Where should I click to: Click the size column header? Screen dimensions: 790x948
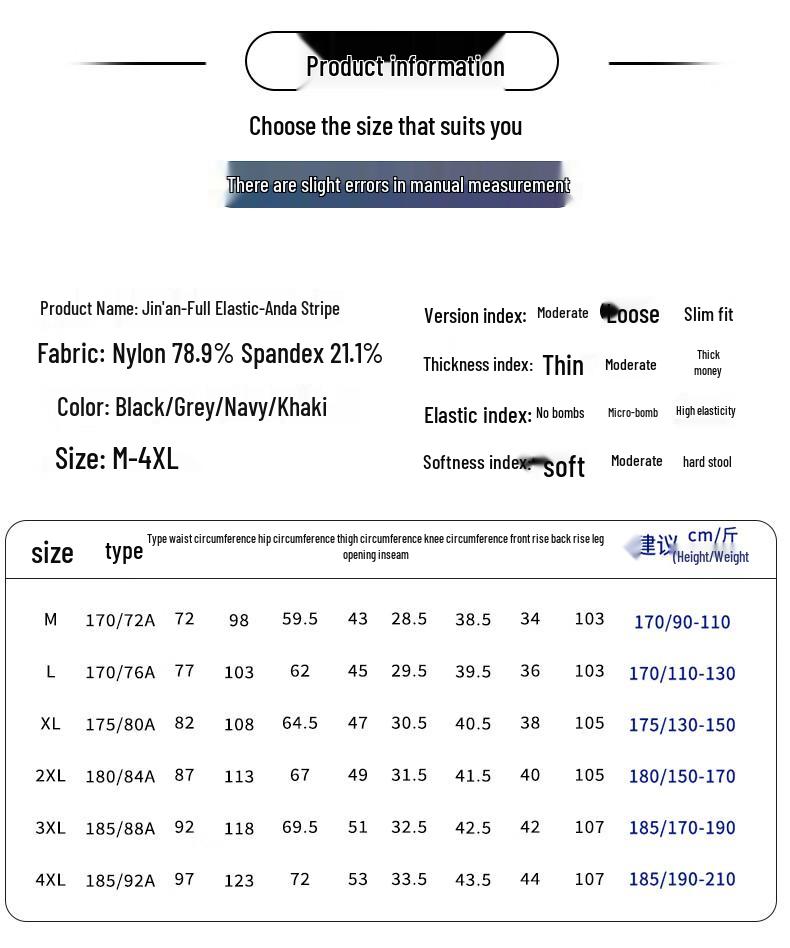[x=52, y=552]
